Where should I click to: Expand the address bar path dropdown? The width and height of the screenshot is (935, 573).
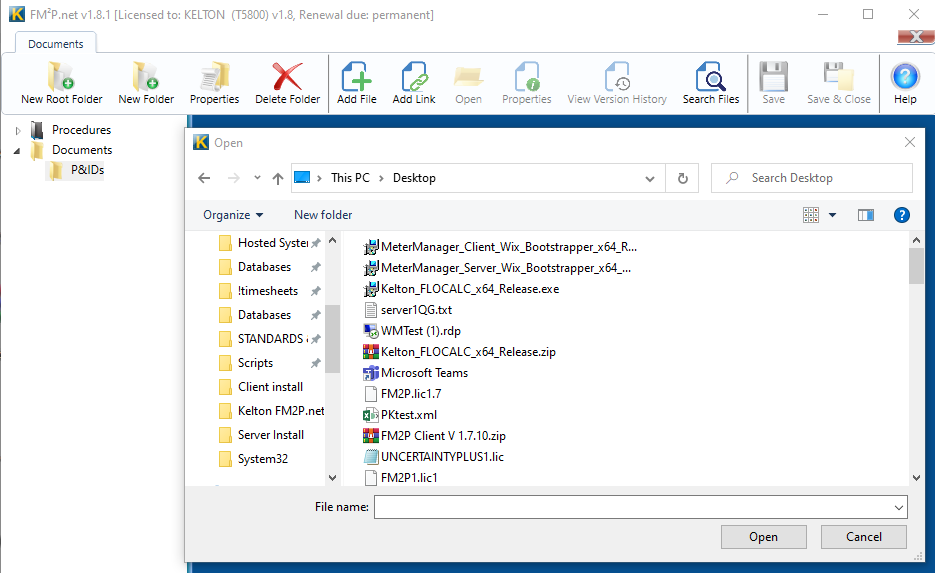point(650,178)
